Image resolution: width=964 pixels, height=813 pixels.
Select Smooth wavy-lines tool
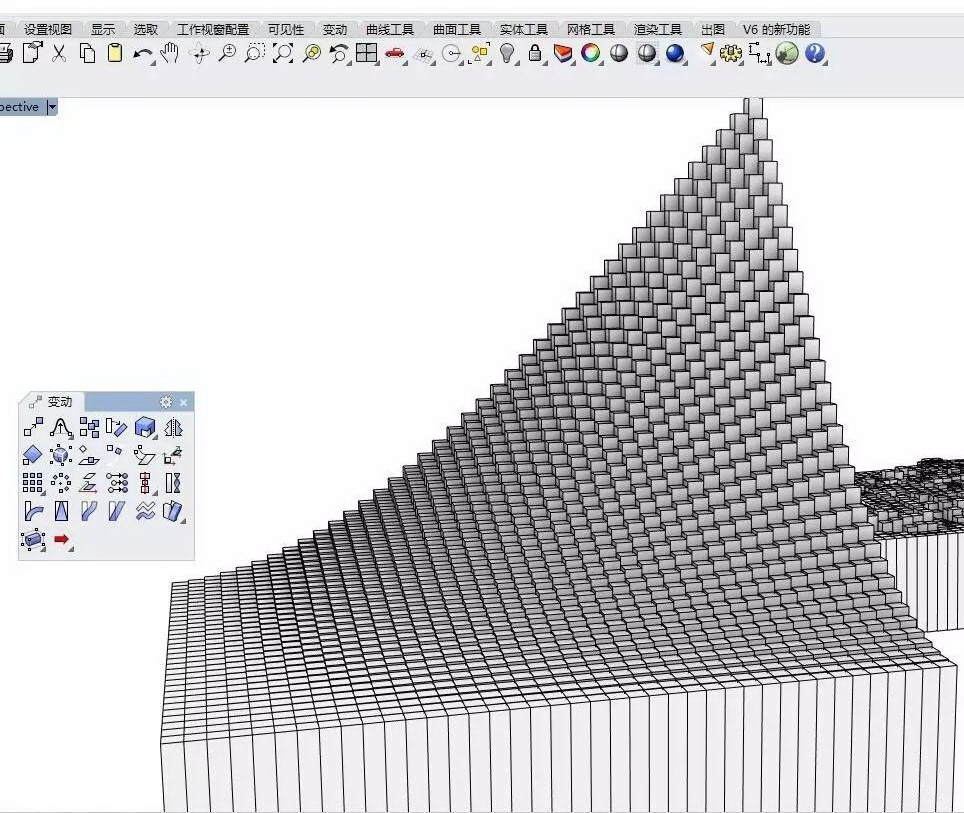[145, 511]
